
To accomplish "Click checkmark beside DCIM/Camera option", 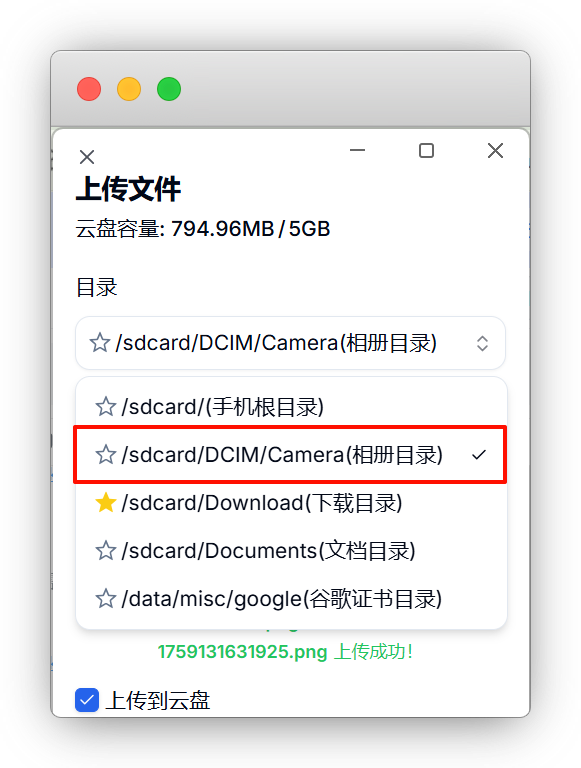I will (x=479, y=455).
